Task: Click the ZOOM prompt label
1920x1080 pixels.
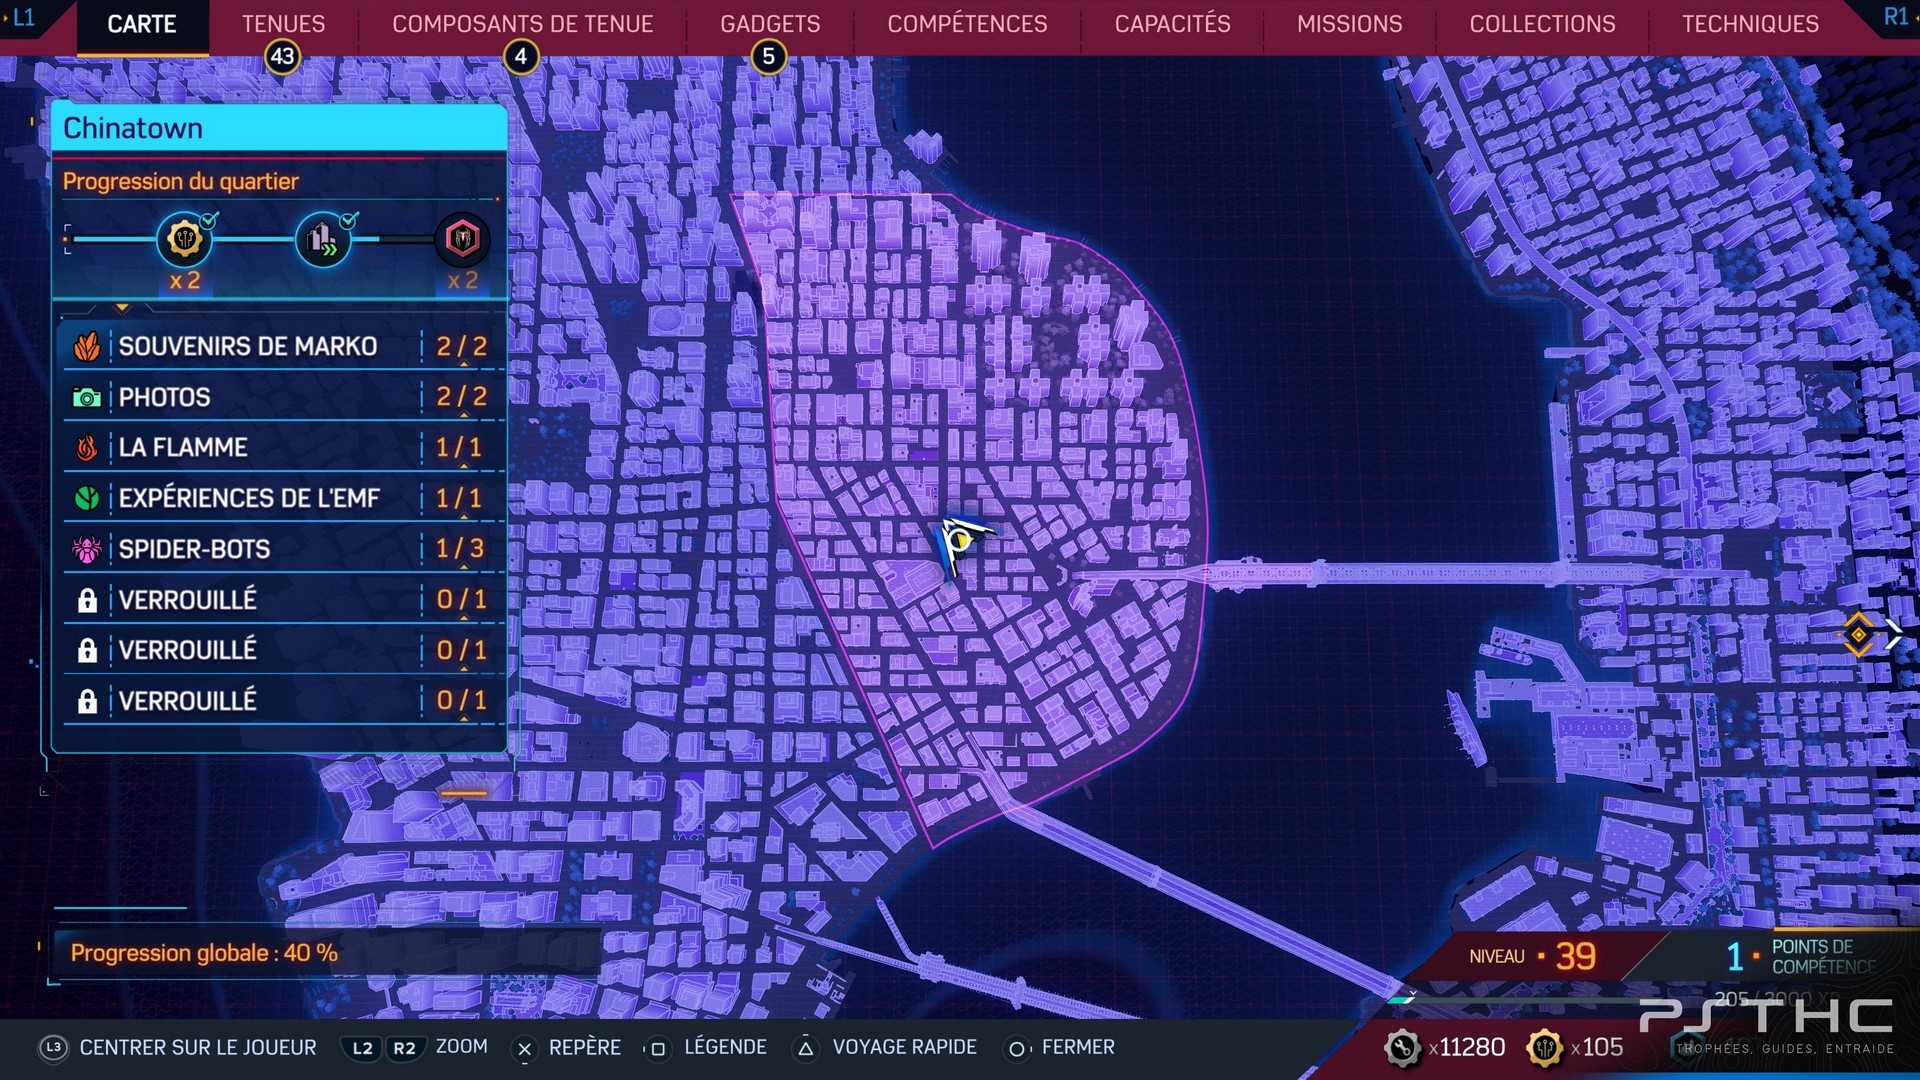Action: pos(461,1046)
